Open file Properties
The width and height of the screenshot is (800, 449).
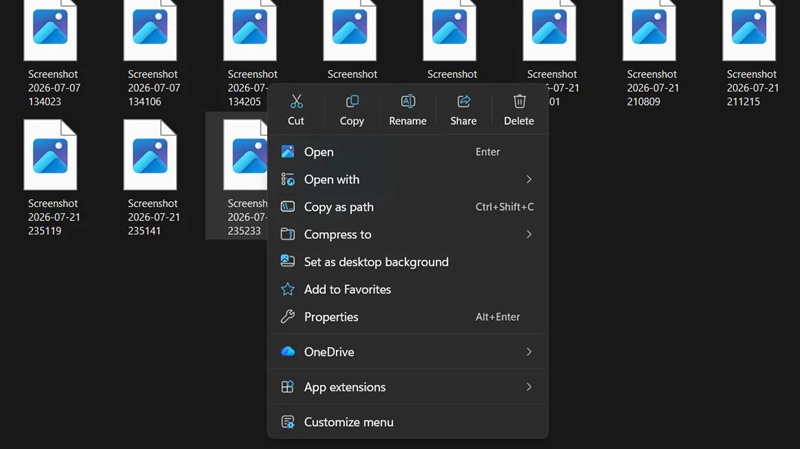[x=408, y=317]
